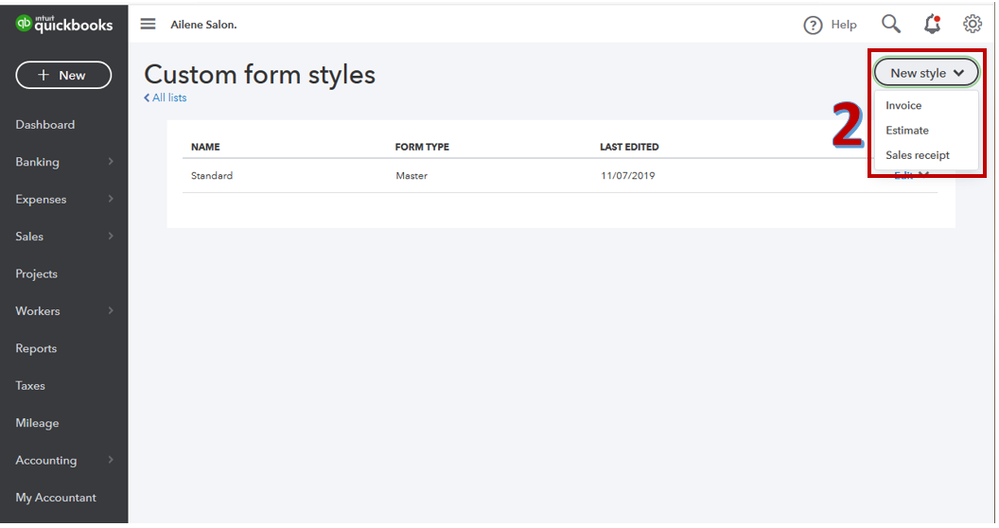The image size is (999, 528).
Task: Open Dashboard in the sidebar
Action: [x=45, y=125]
